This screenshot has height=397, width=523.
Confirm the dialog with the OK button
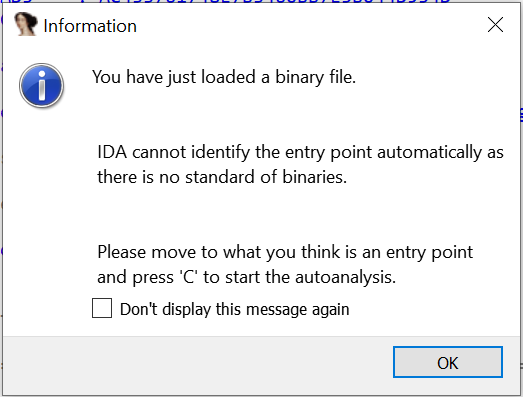(448, 362)
